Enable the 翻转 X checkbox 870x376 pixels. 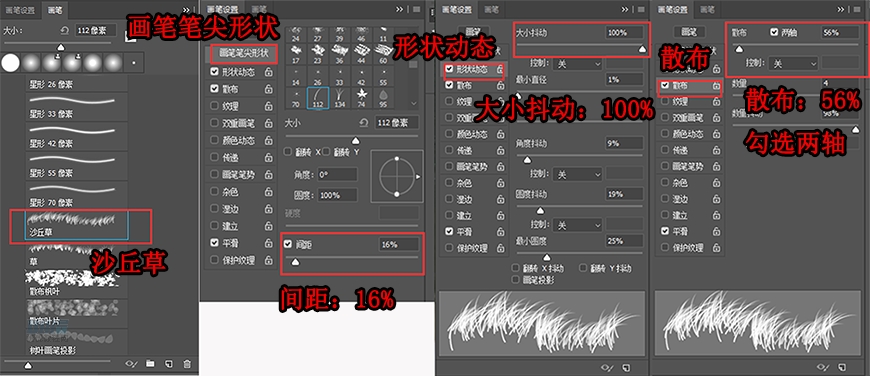287,151
